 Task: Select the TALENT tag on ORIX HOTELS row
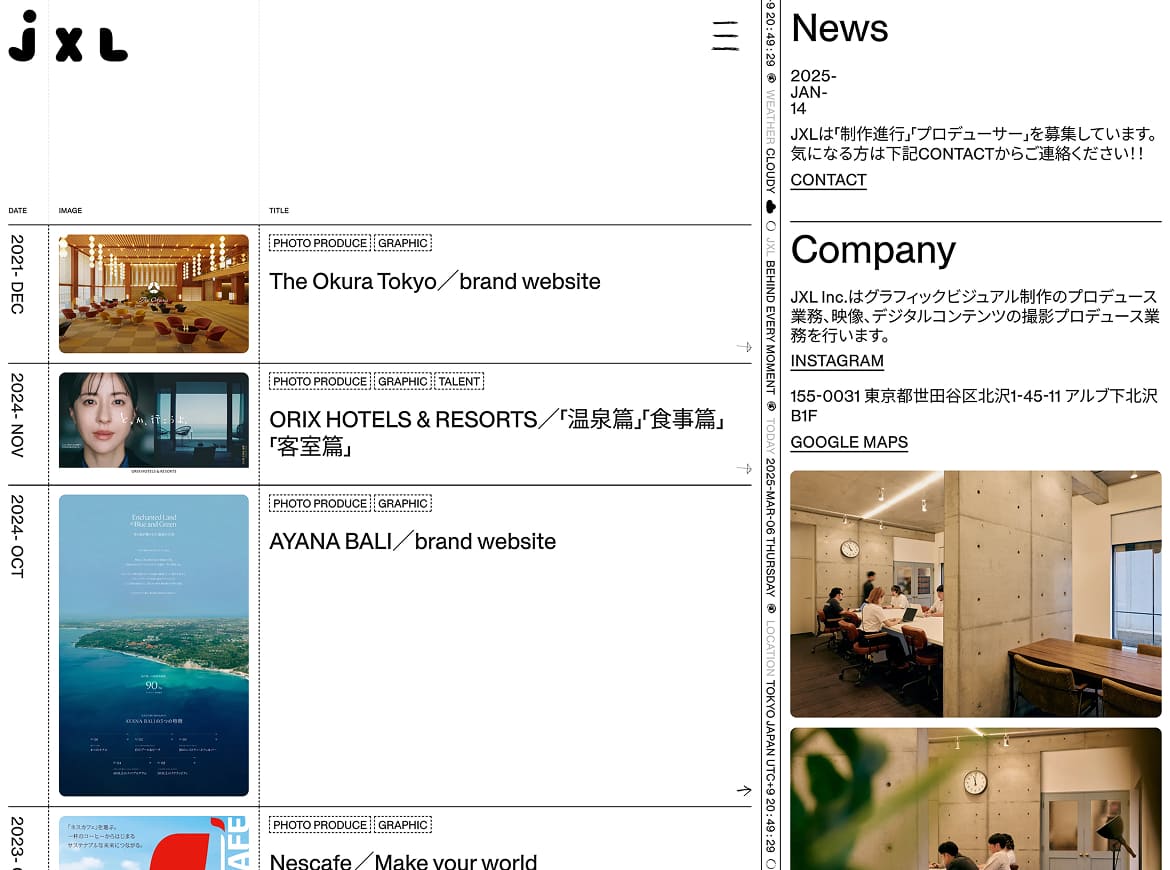tap(459, 381)
